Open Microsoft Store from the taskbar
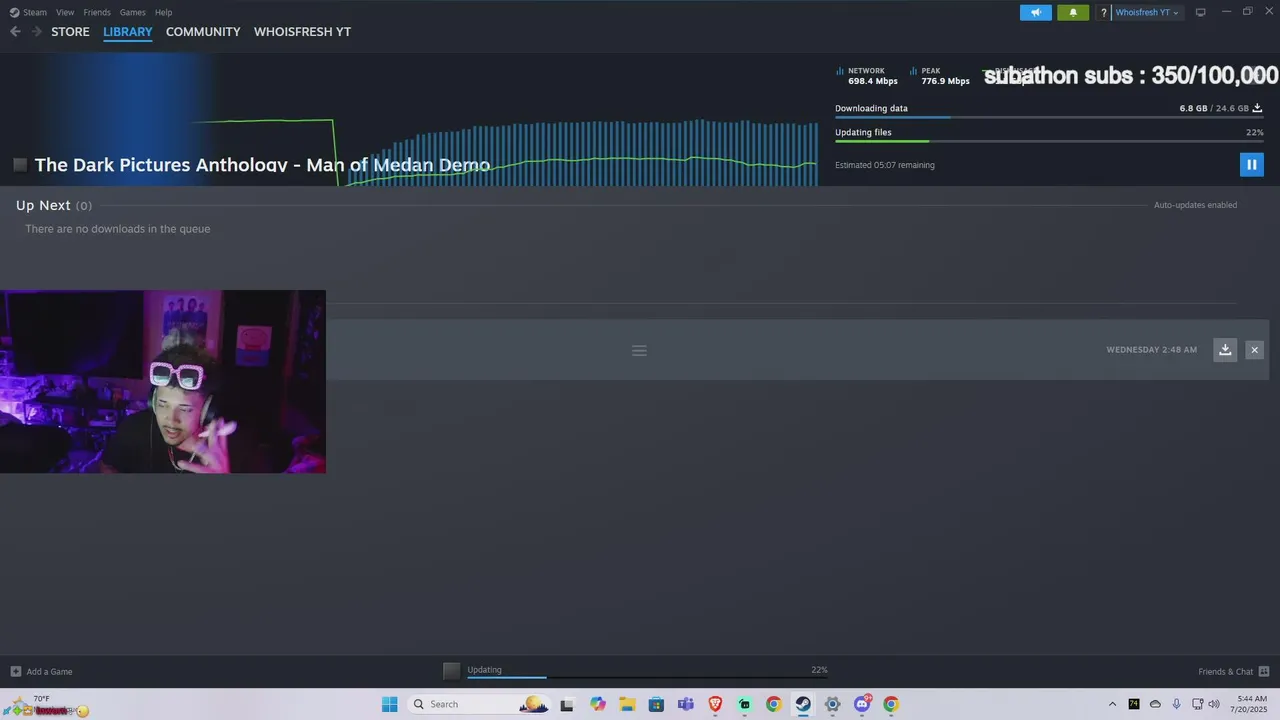This screenshot has width=1280, height=720. (656, 704)
